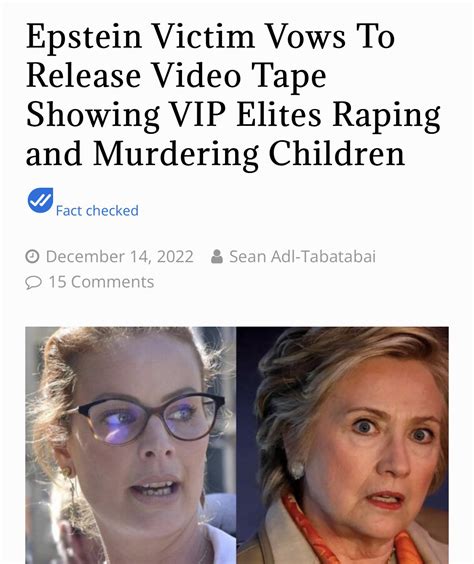Click the number "15" in comment count
Screen dimensions: 474x564
click(x=58, y=282)
